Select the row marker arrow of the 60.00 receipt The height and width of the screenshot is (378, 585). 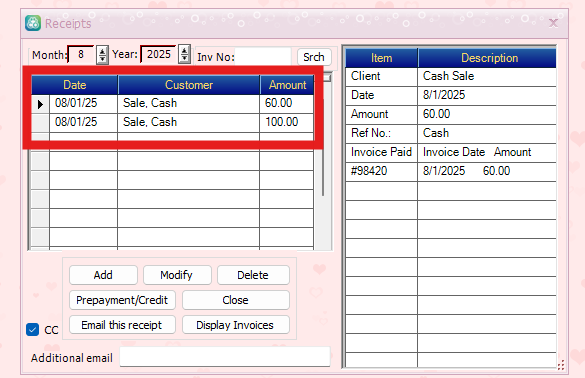(x=40, y=104)
